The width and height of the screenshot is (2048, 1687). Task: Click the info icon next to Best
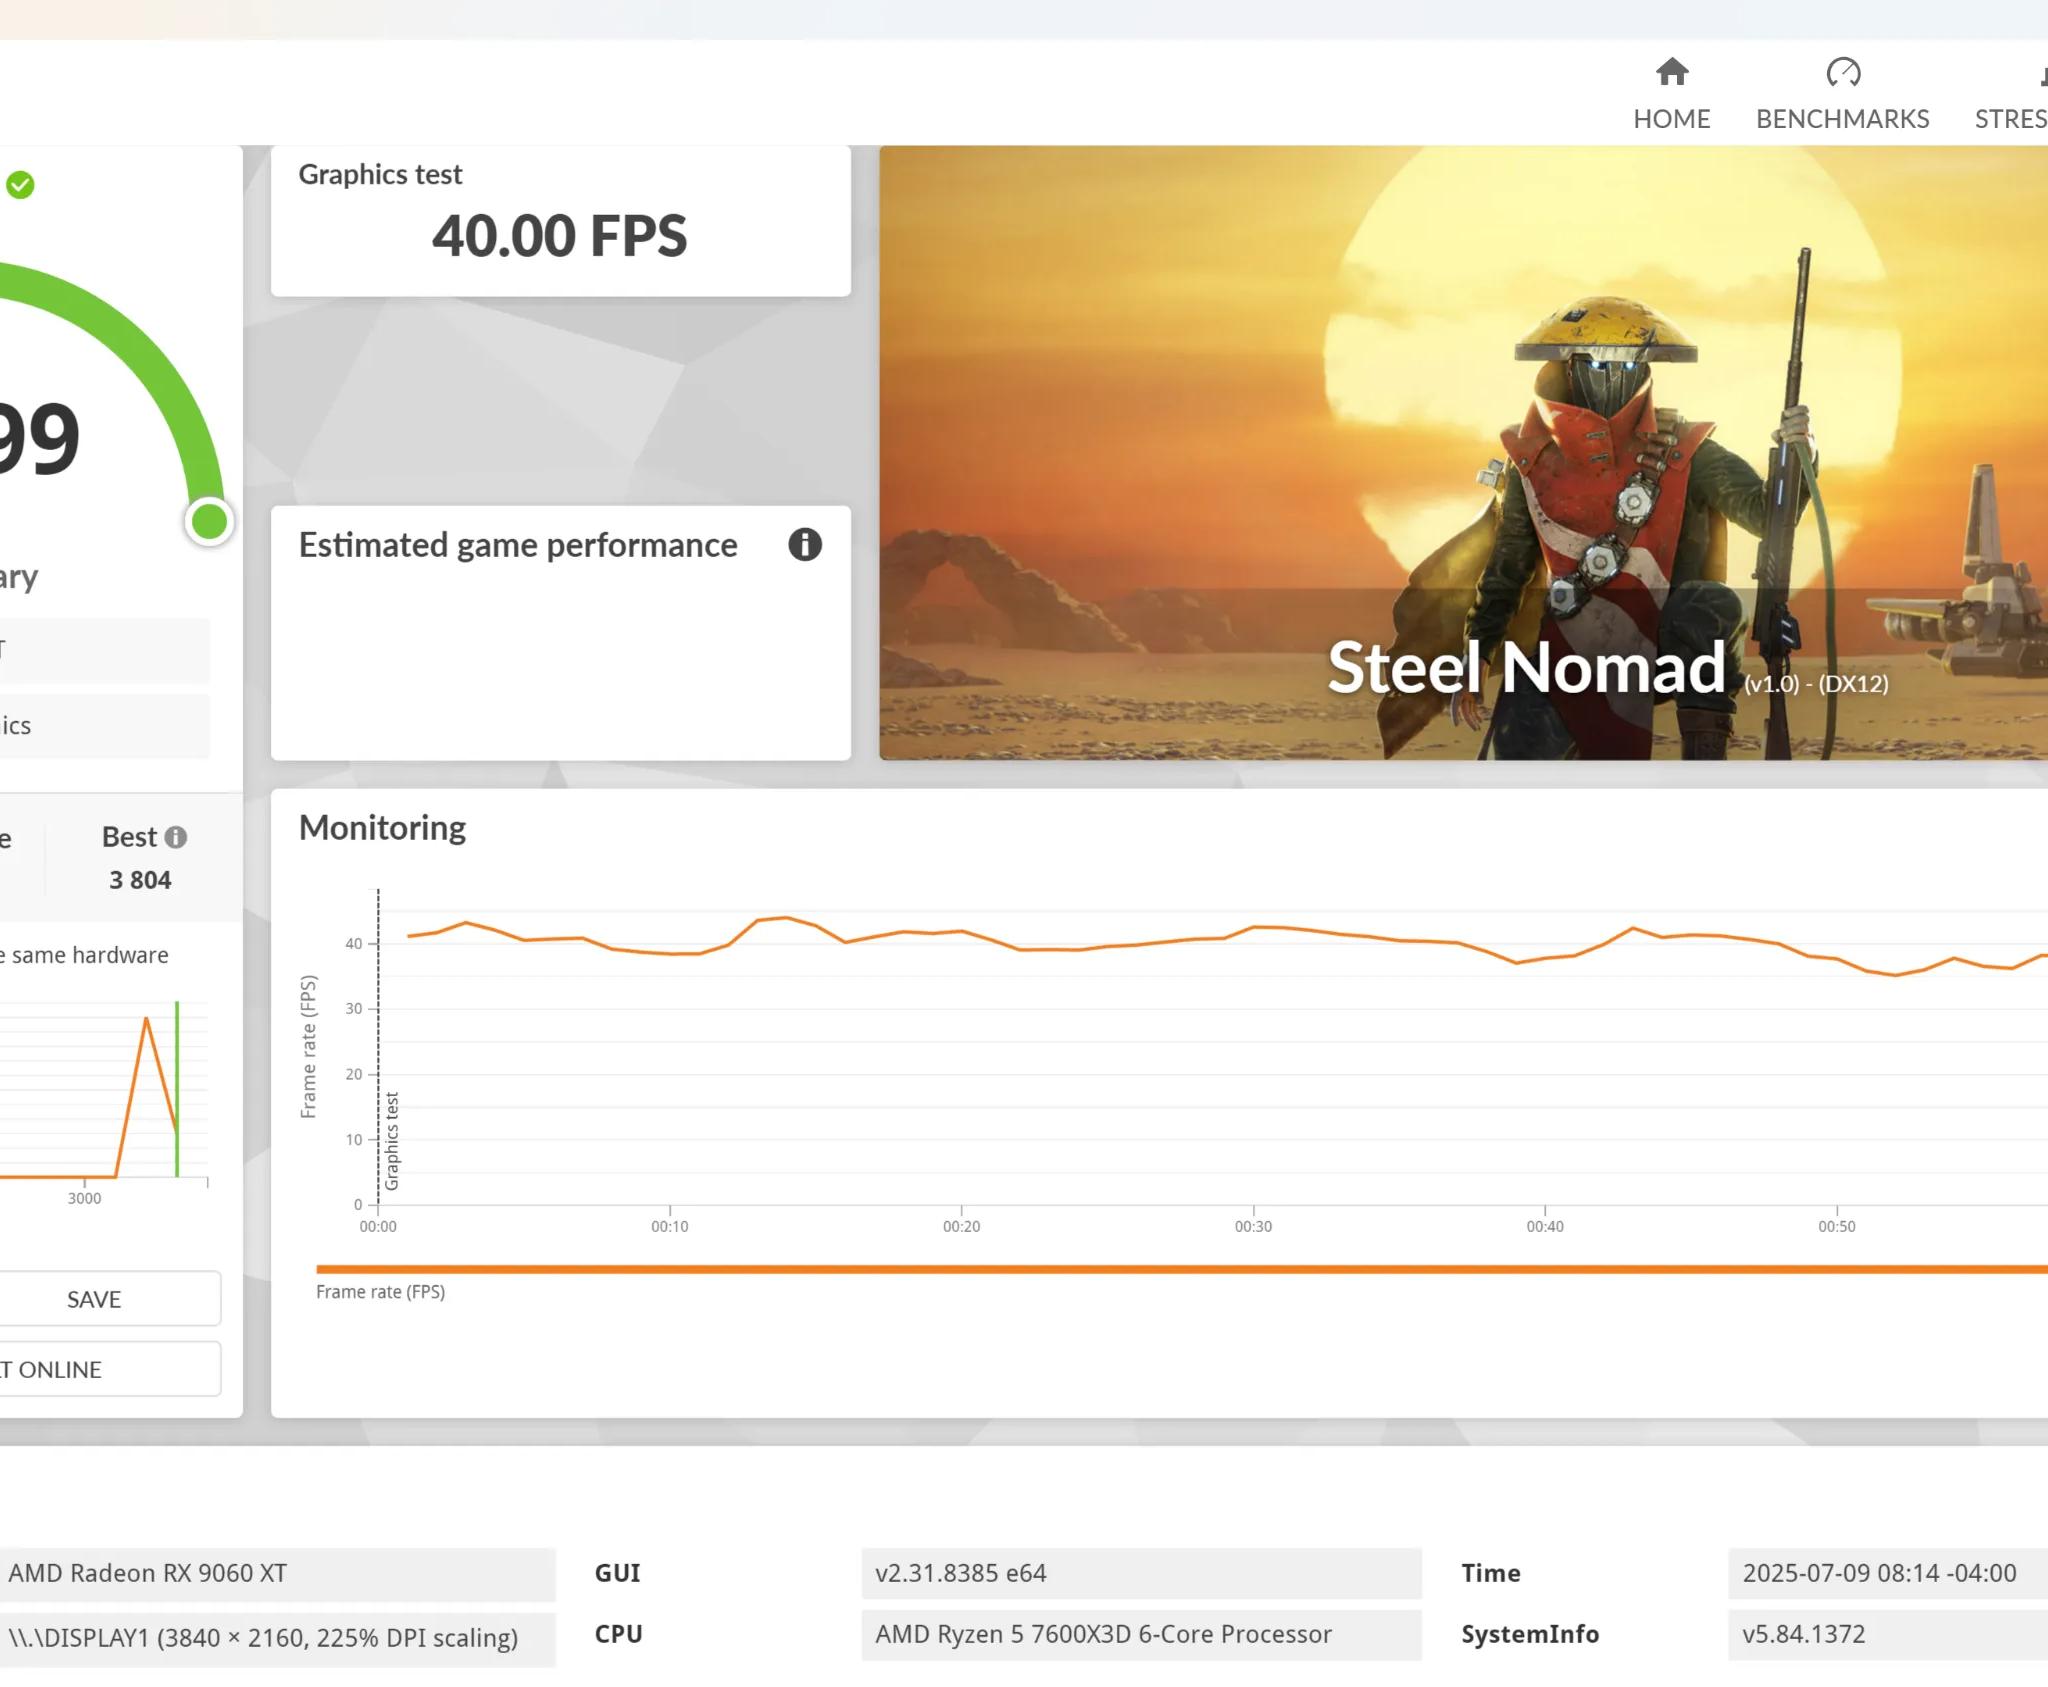[176, 837]
